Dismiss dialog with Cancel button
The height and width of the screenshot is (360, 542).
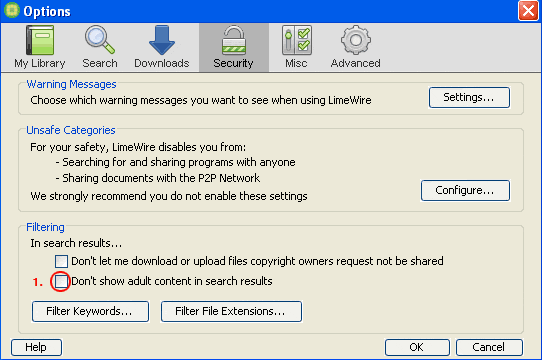point(489,347)
